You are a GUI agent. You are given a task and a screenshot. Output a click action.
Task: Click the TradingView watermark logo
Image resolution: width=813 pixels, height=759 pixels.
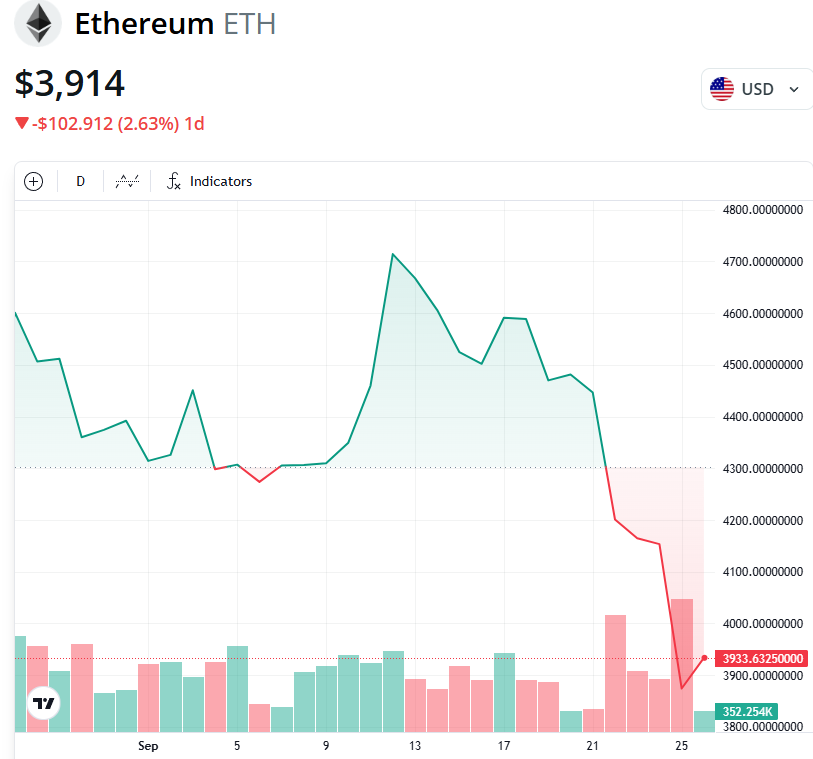(42, 703)
